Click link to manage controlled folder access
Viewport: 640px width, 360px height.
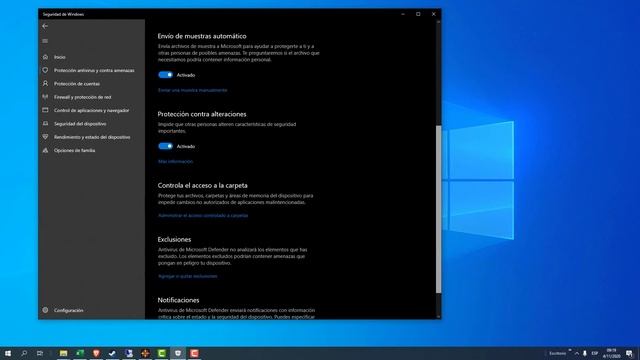pos(203,216)
